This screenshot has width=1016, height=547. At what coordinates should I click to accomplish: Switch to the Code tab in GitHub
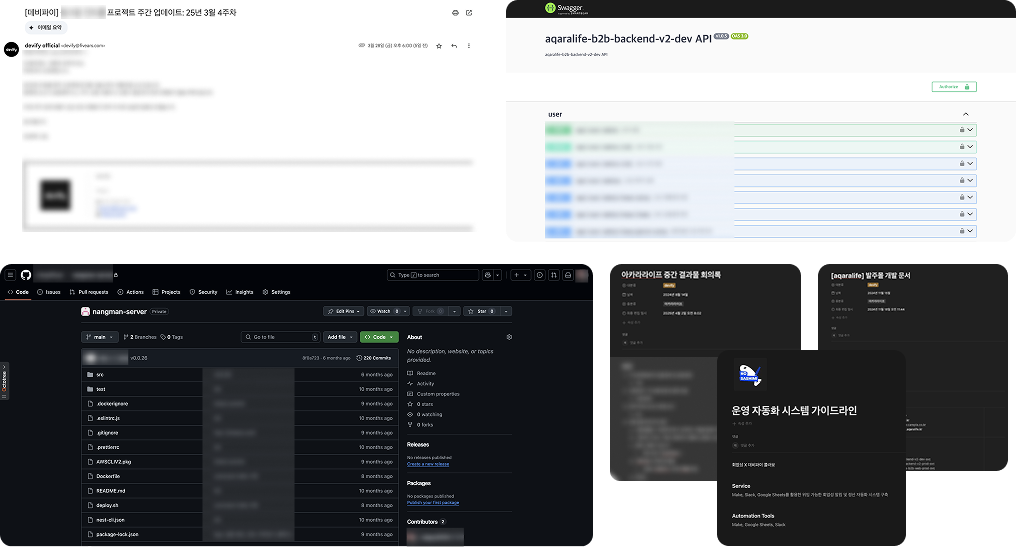tap(18, 292)
